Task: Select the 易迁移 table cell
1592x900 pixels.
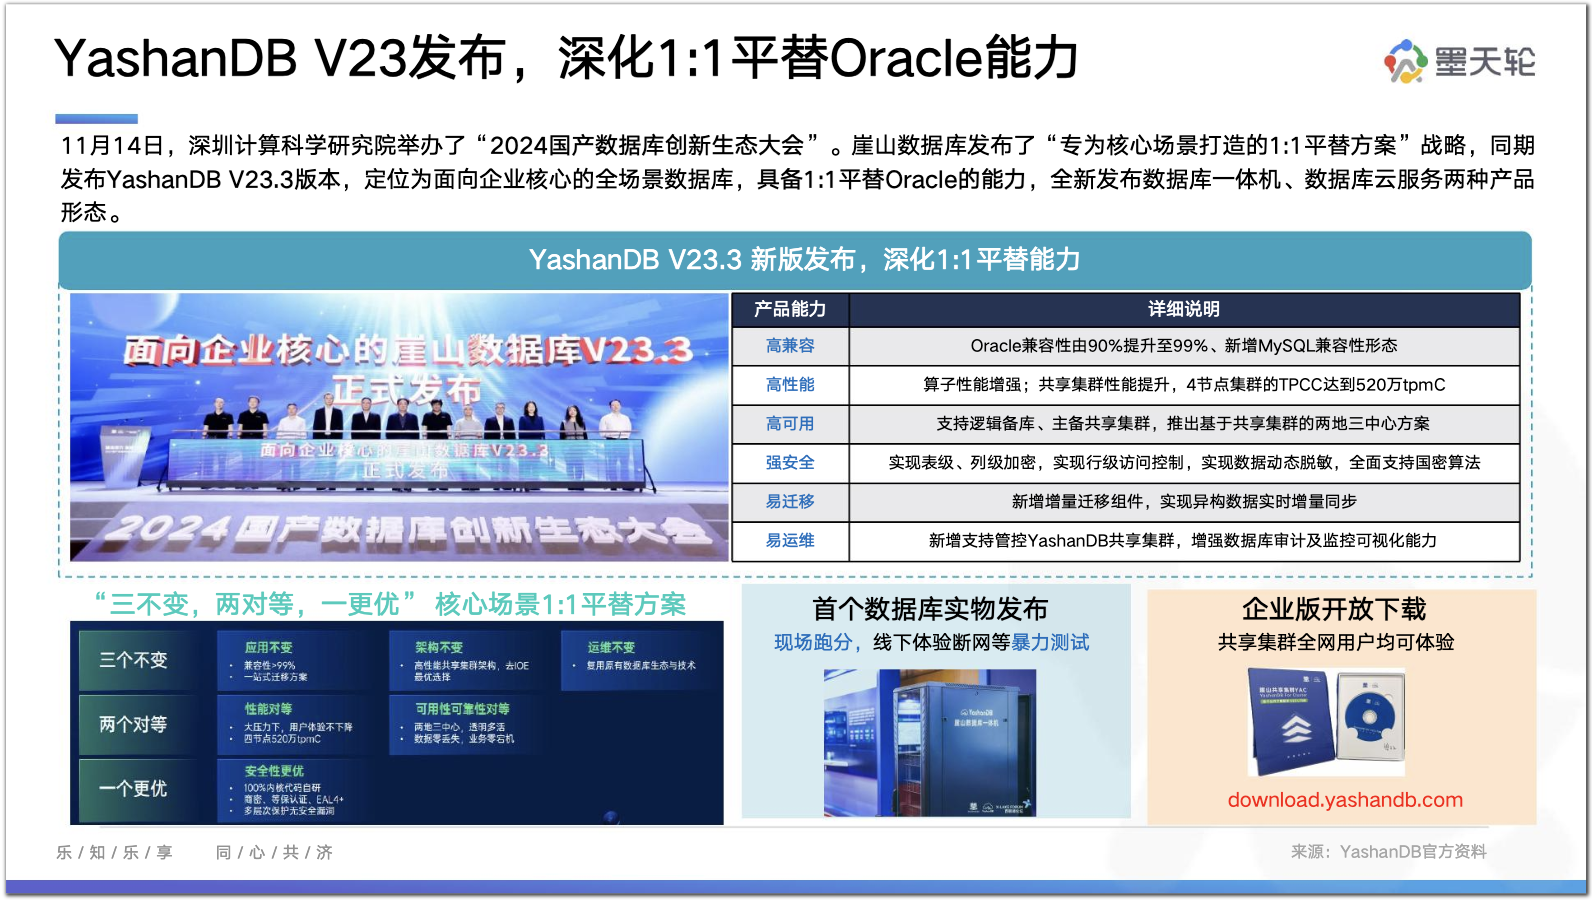Action: (x=790, y=502)
